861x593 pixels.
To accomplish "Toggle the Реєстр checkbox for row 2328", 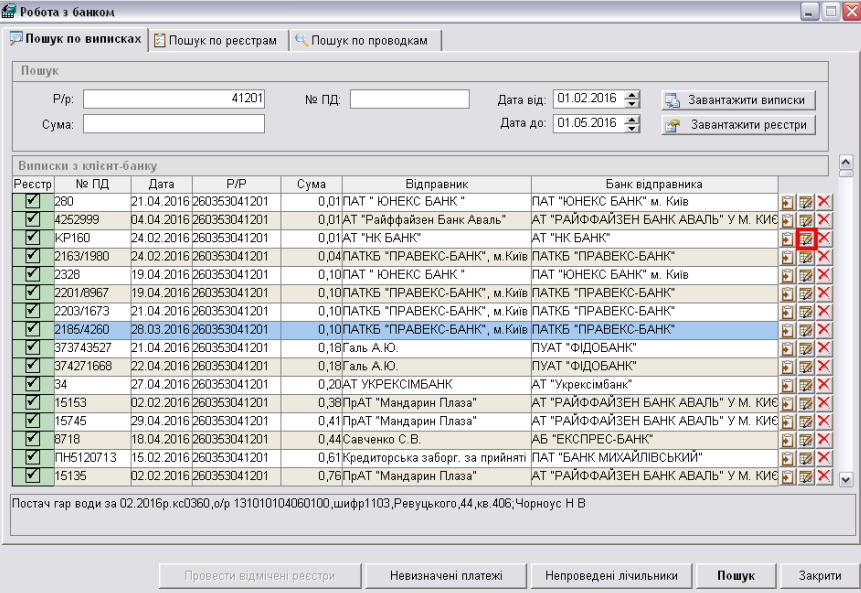I will pos(31,275).
